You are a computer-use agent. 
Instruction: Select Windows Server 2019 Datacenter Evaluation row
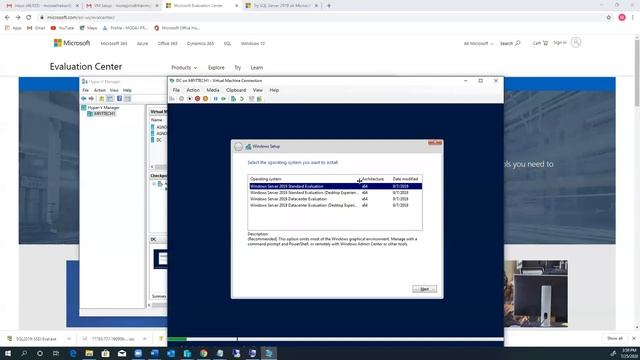click(x=336, y=199)
